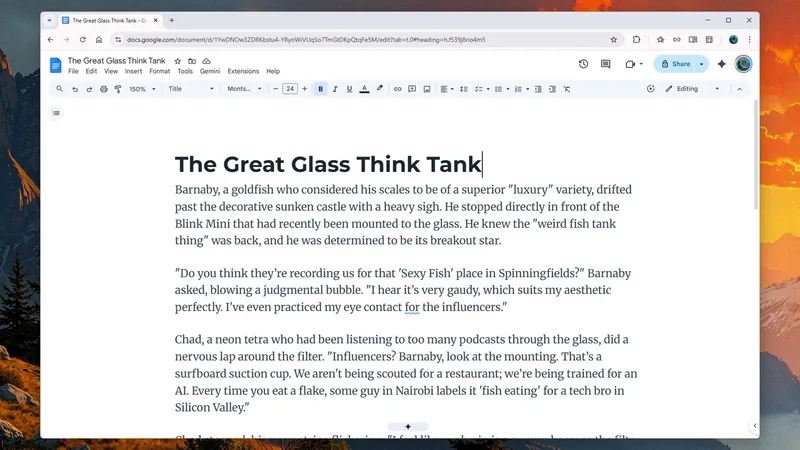800x450 pixels.
Task: Expand the Title paragraph style dropdown
Action: (x=190, y=89)
